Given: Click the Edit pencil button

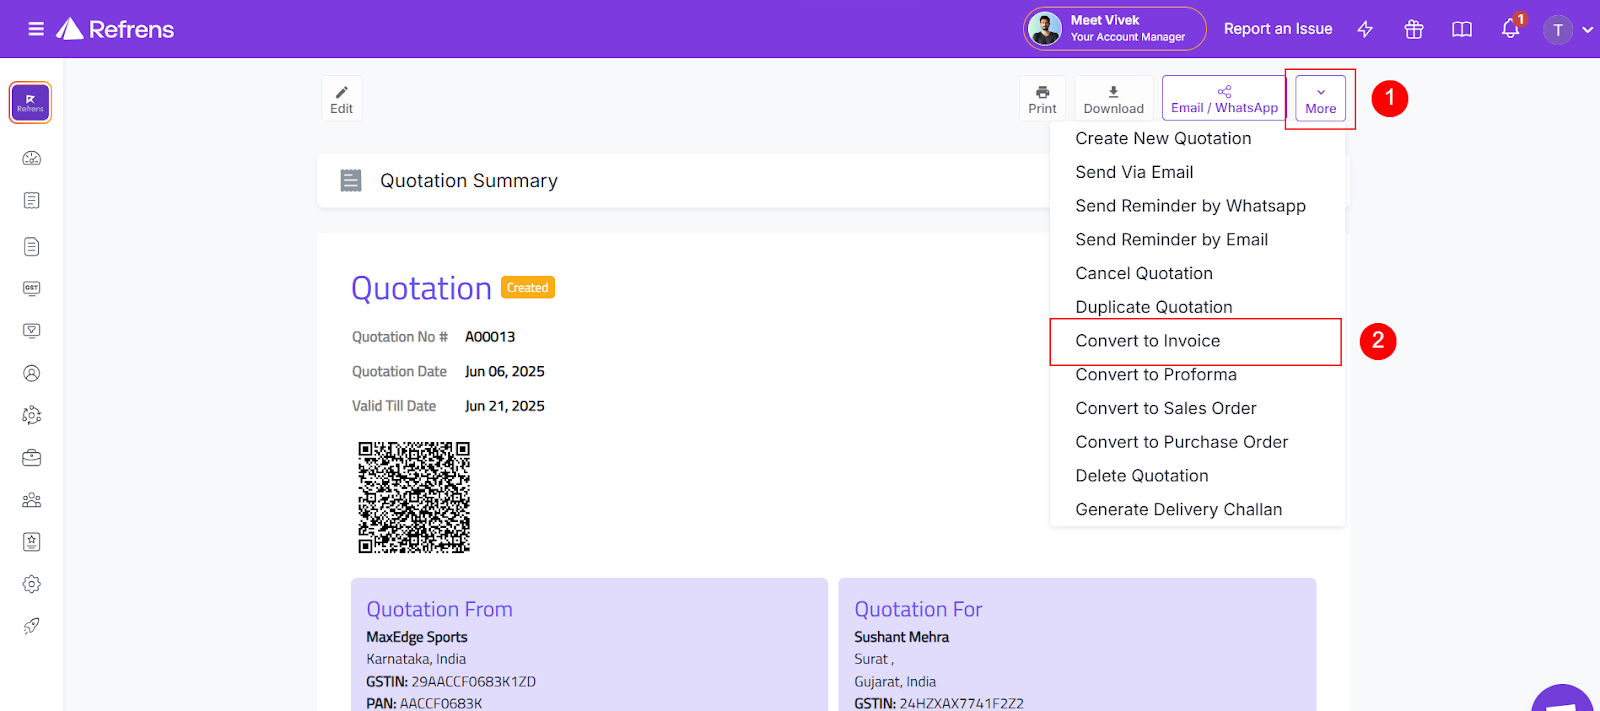Looking at the screenshot, I should (x=342, y=99).
